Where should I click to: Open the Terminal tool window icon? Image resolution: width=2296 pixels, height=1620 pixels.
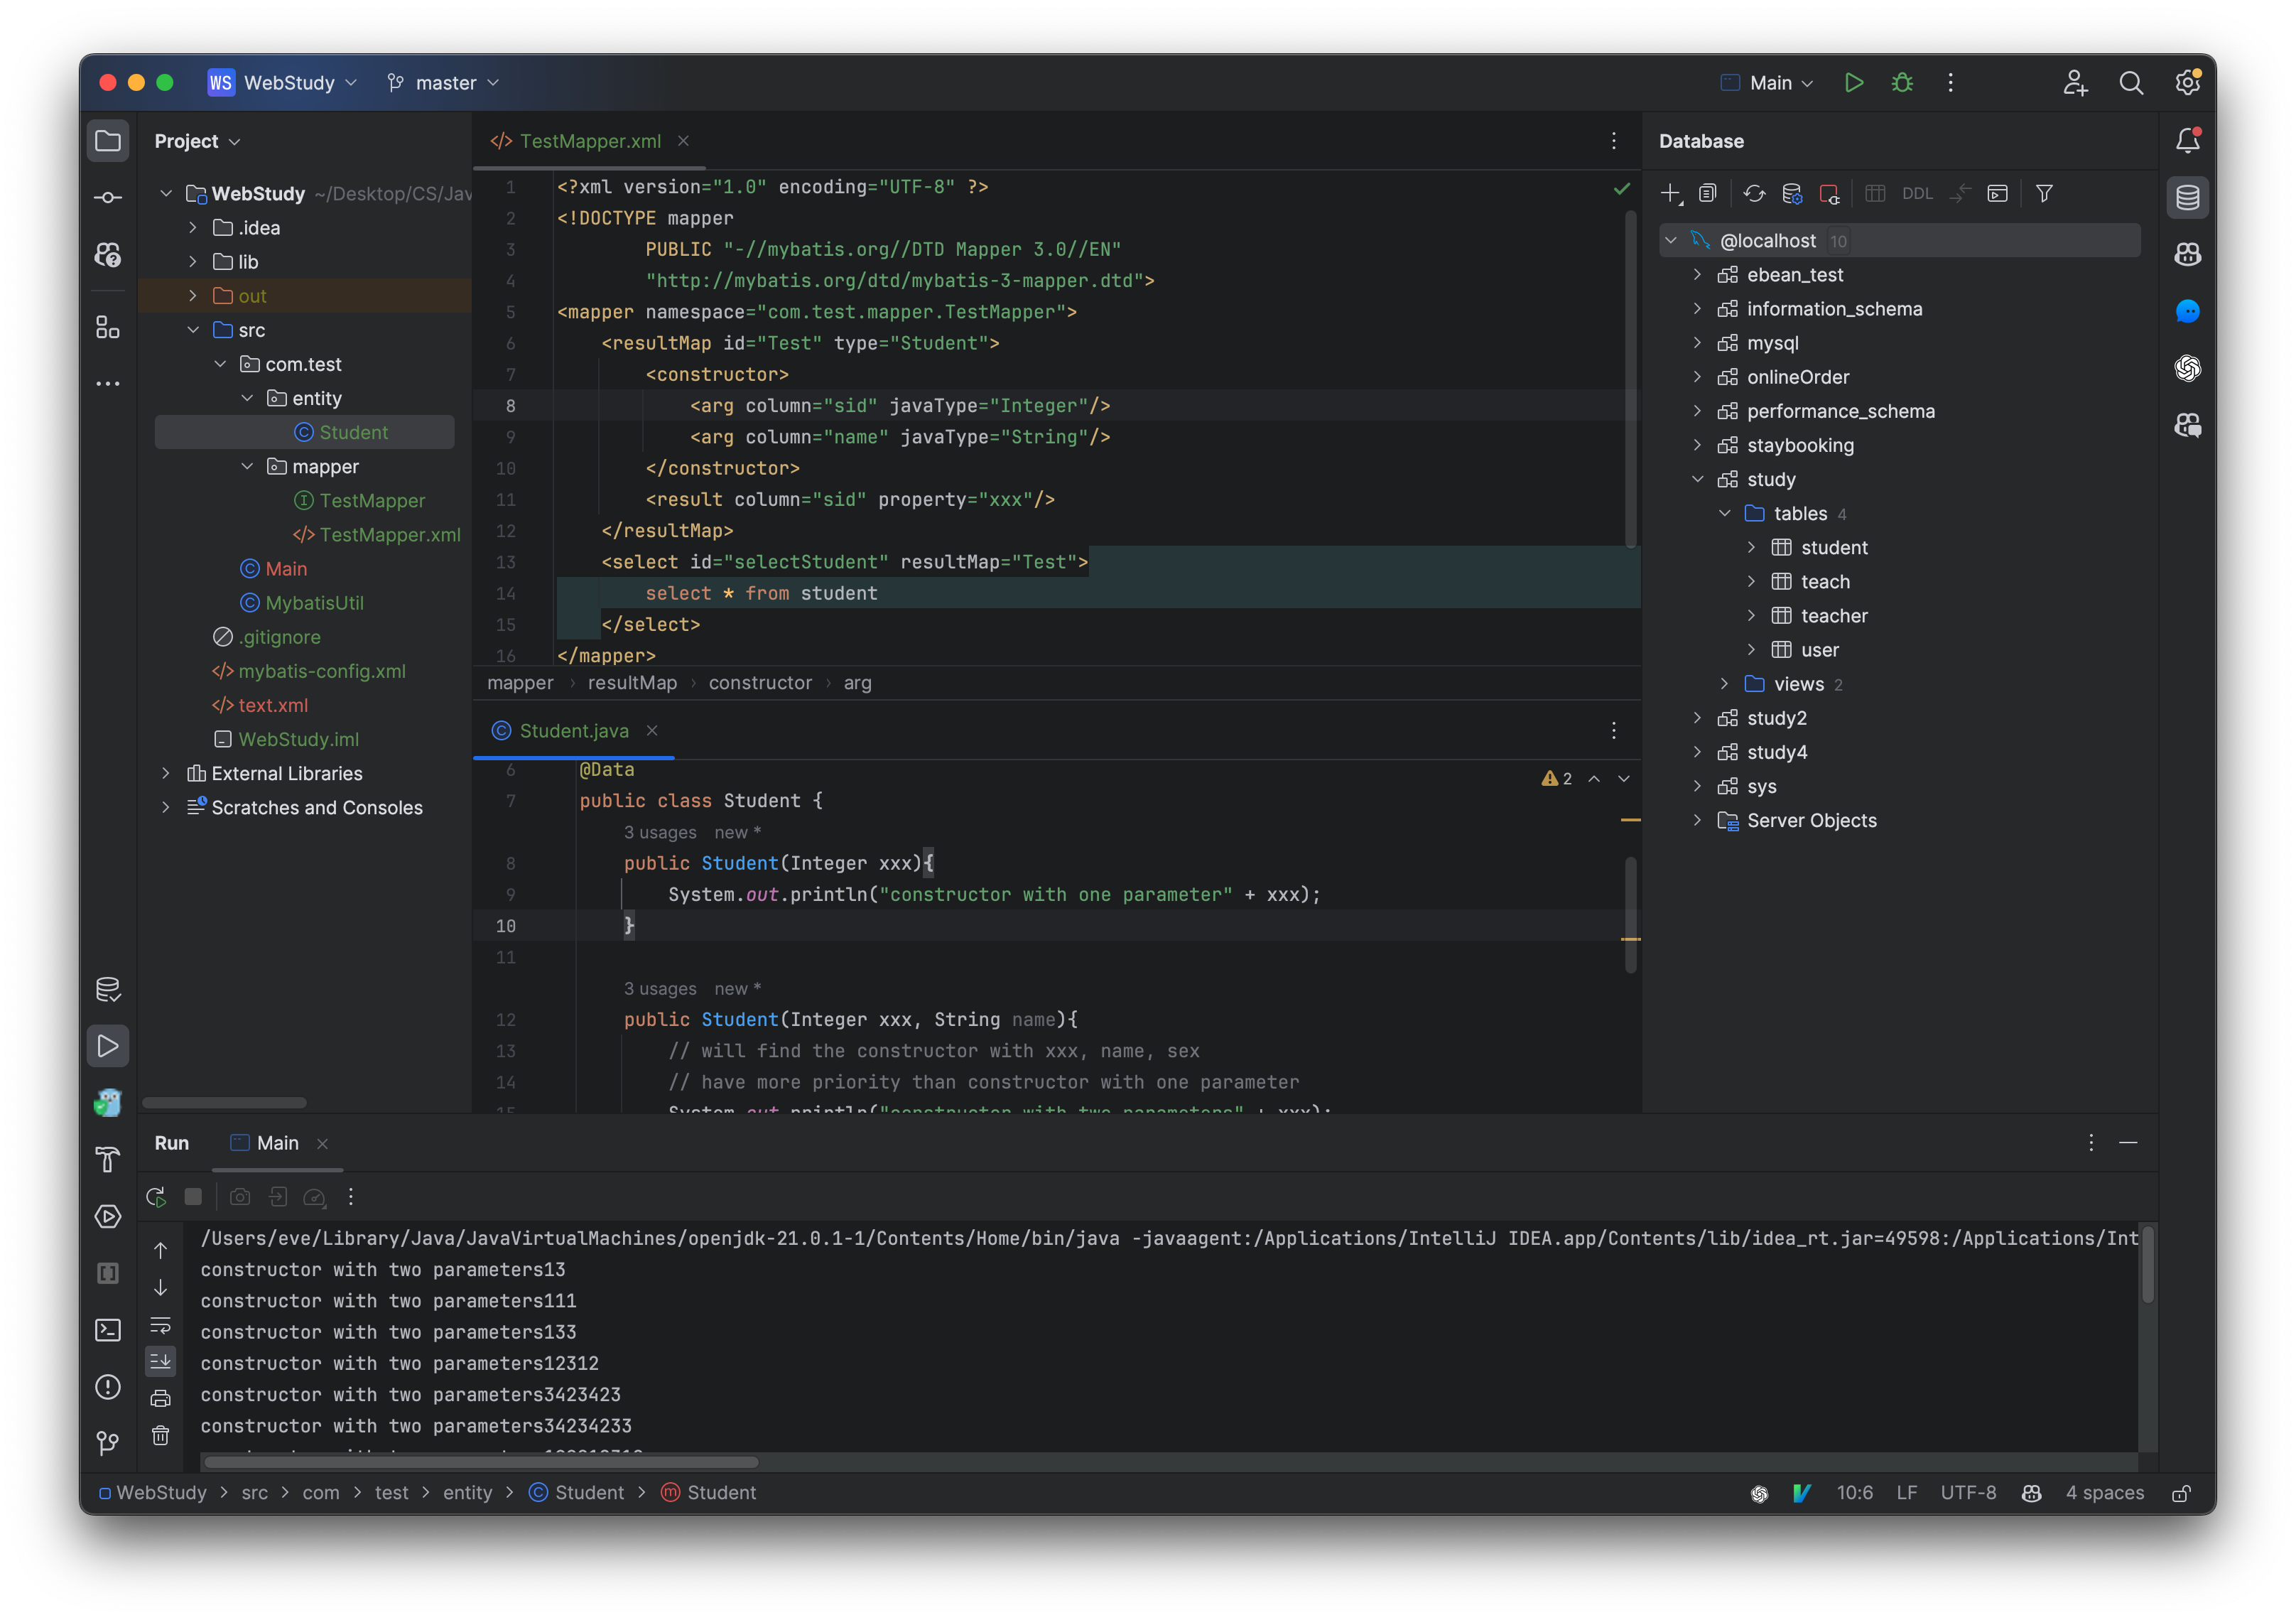coord(108,1330)
